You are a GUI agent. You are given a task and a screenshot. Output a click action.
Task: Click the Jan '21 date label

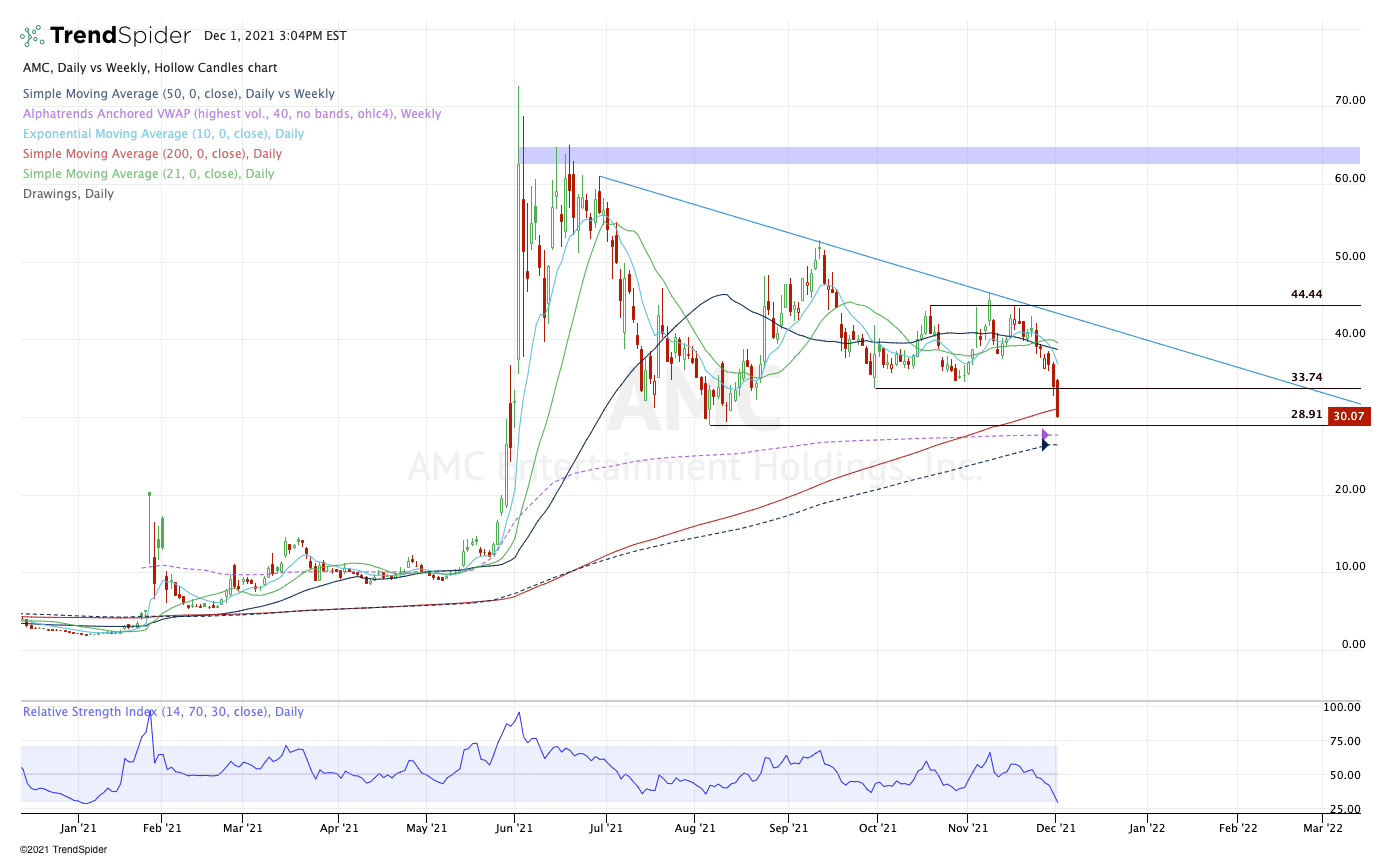[x=78, y=829]
